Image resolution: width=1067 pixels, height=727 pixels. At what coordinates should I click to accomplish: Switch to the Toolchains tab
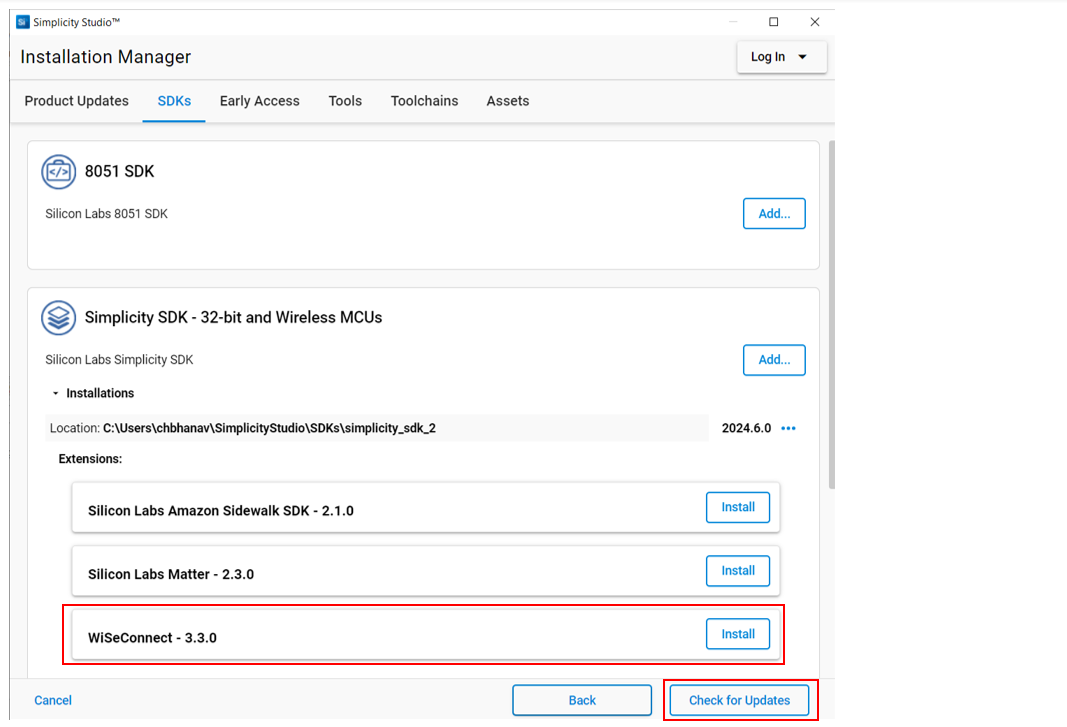(424, 101)
